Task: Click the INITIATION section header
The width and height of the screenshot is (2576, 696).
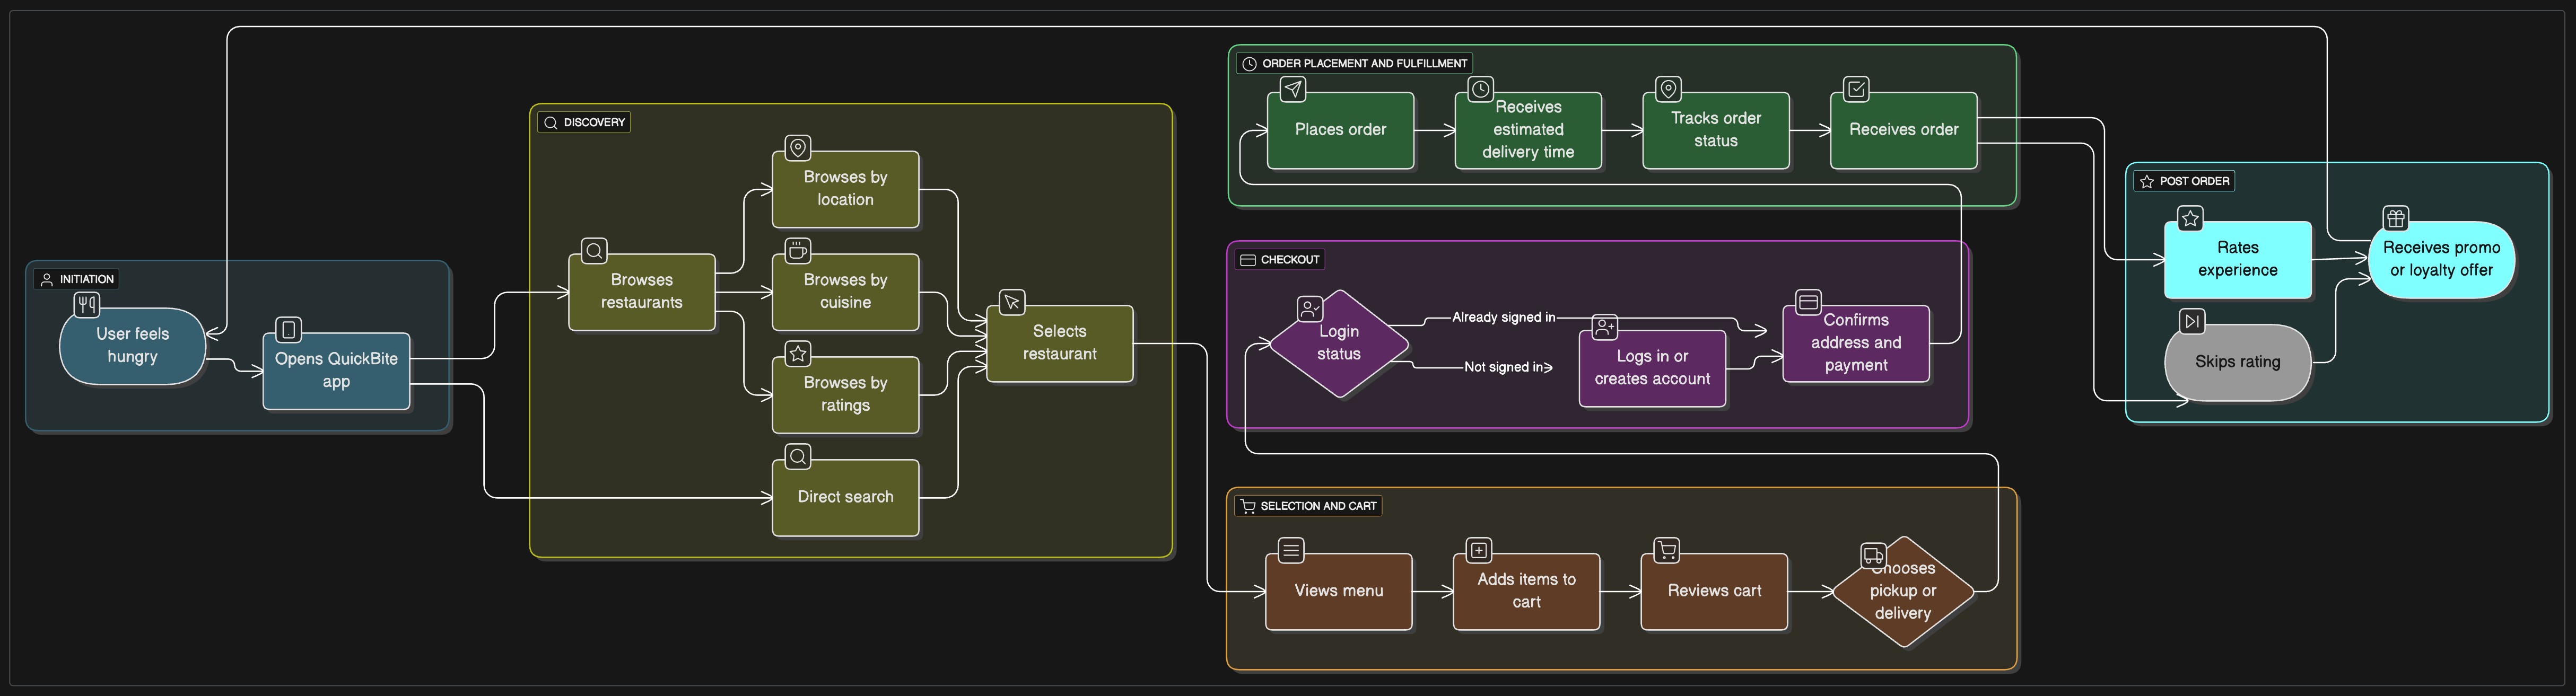Action: pos(77,279)
